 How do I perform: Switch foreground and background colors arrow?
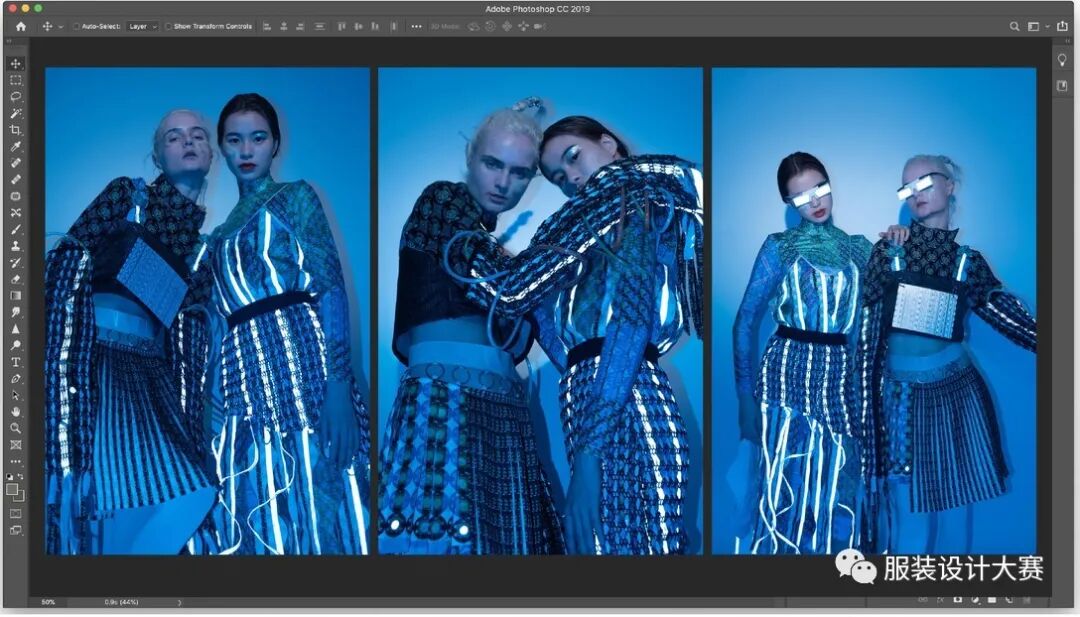click(x=20, y=476)
